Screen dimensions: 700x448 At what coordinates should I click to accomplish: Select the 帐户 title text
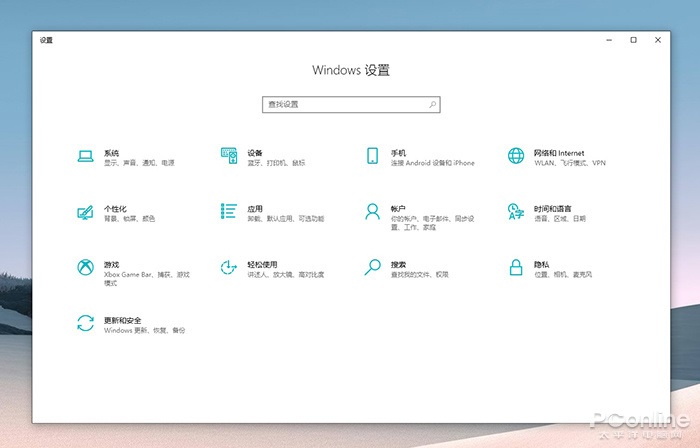point(398,209)
